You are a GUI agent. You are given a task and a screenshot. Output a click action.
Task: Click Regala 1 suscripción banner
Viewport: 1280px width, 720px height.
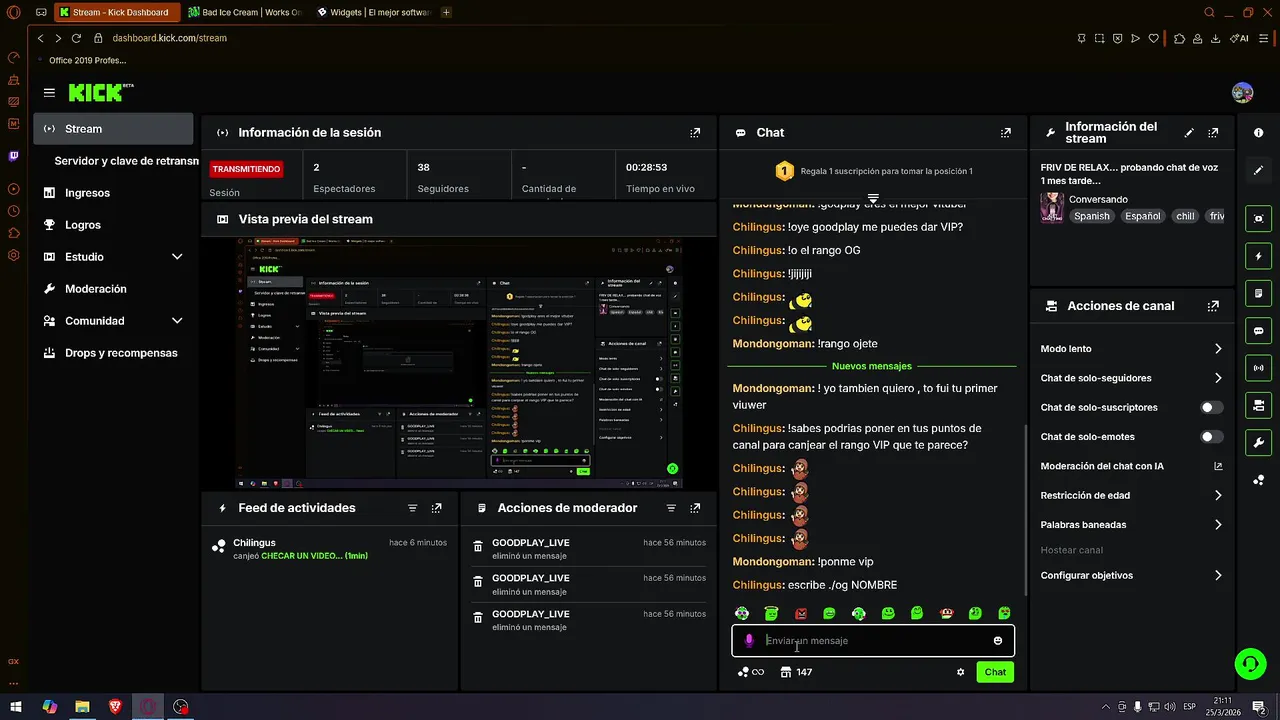(873, 171)
